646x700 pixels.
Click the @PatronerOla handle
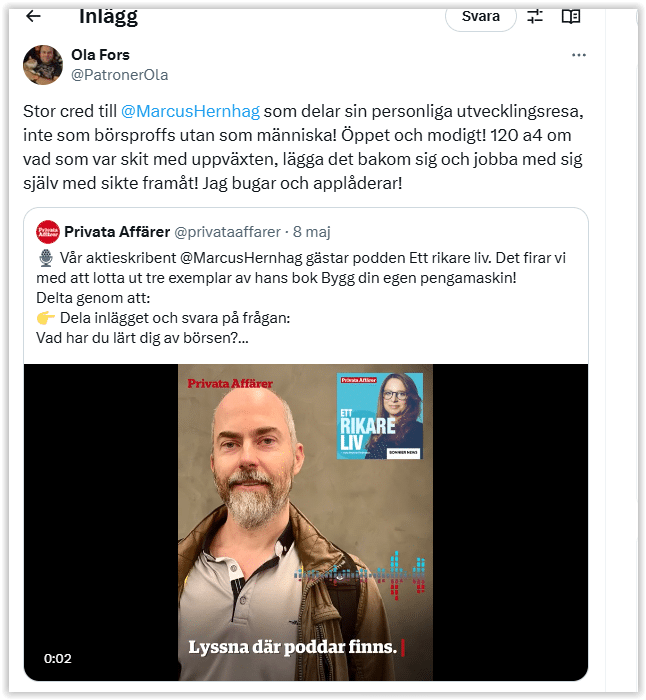coord(120,75)
